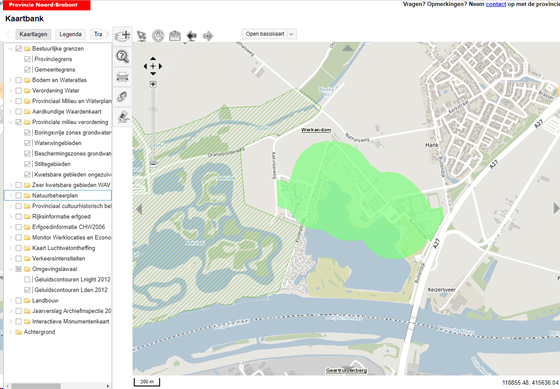Switch to the Legenda tab
The width and height of the screenshot is (560, 389).
pyautogui.click(x=70, y=34)
